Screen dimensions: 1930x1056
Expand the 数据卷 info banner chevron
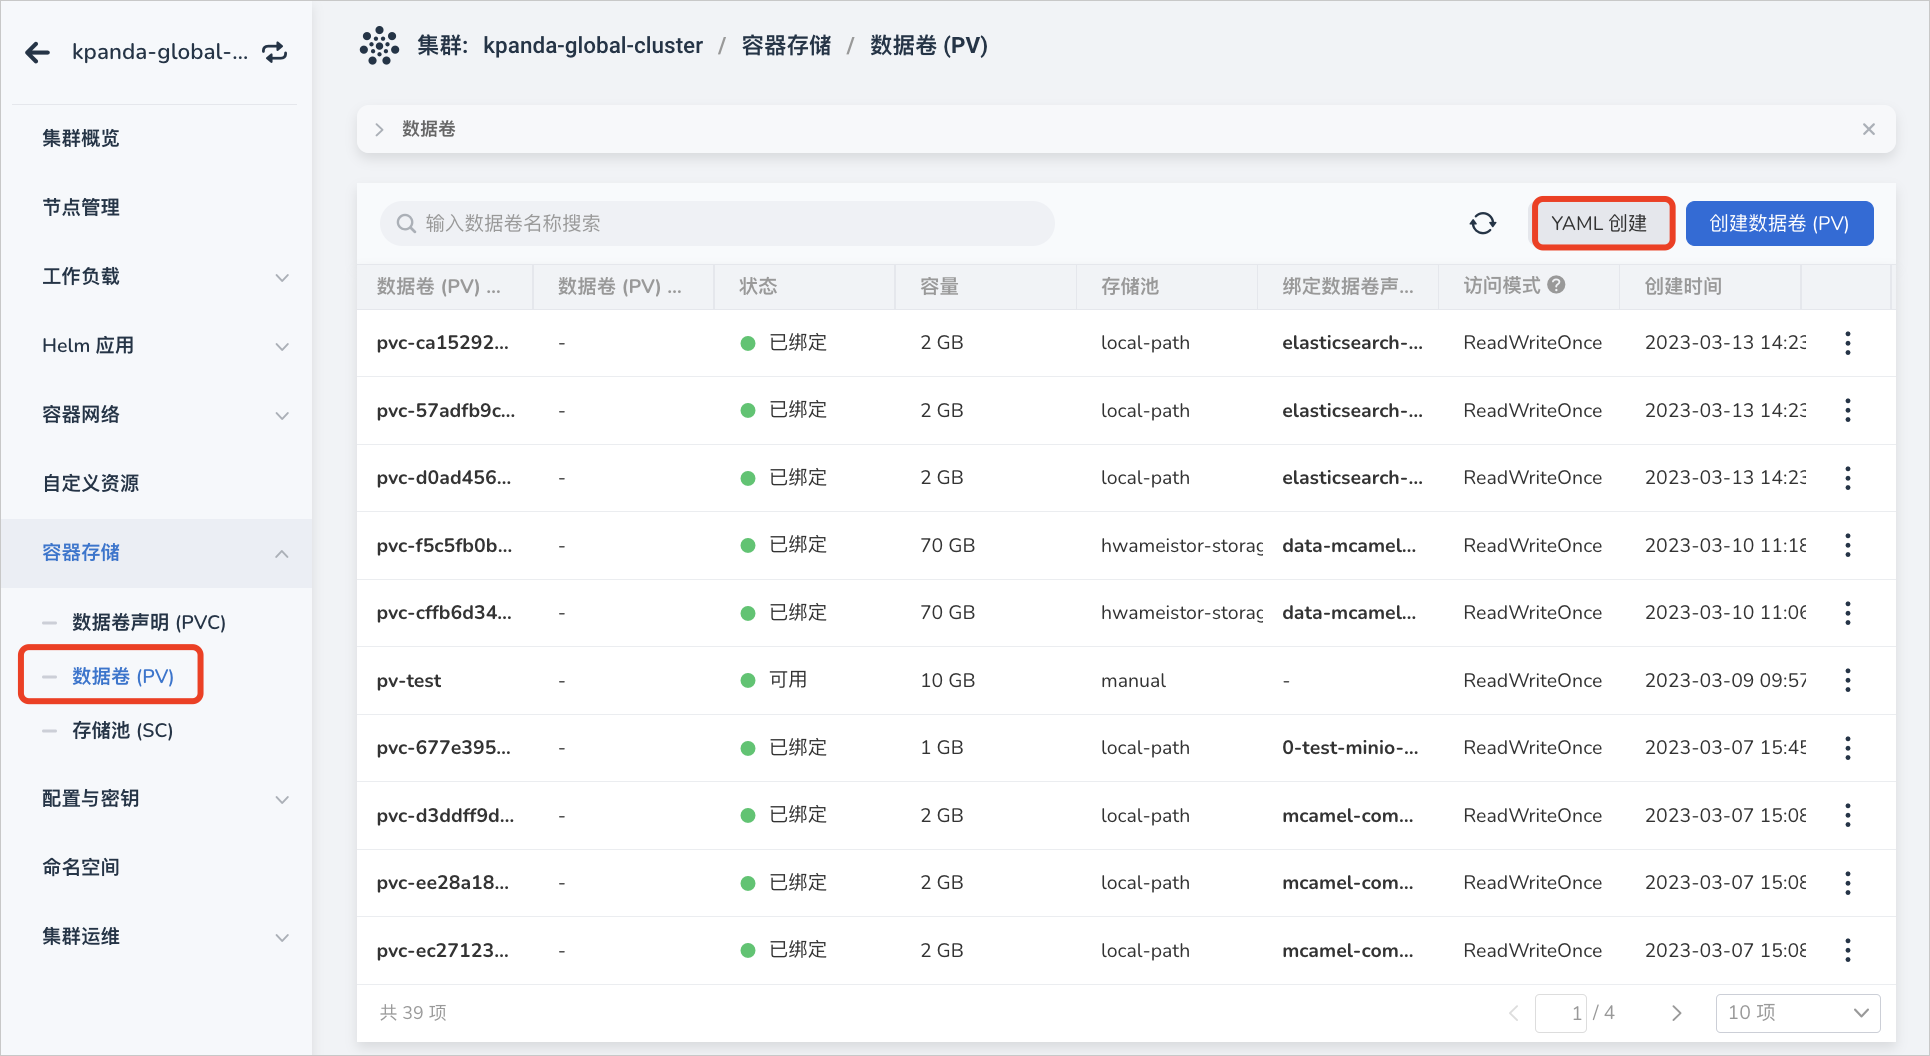coord(379,129)
